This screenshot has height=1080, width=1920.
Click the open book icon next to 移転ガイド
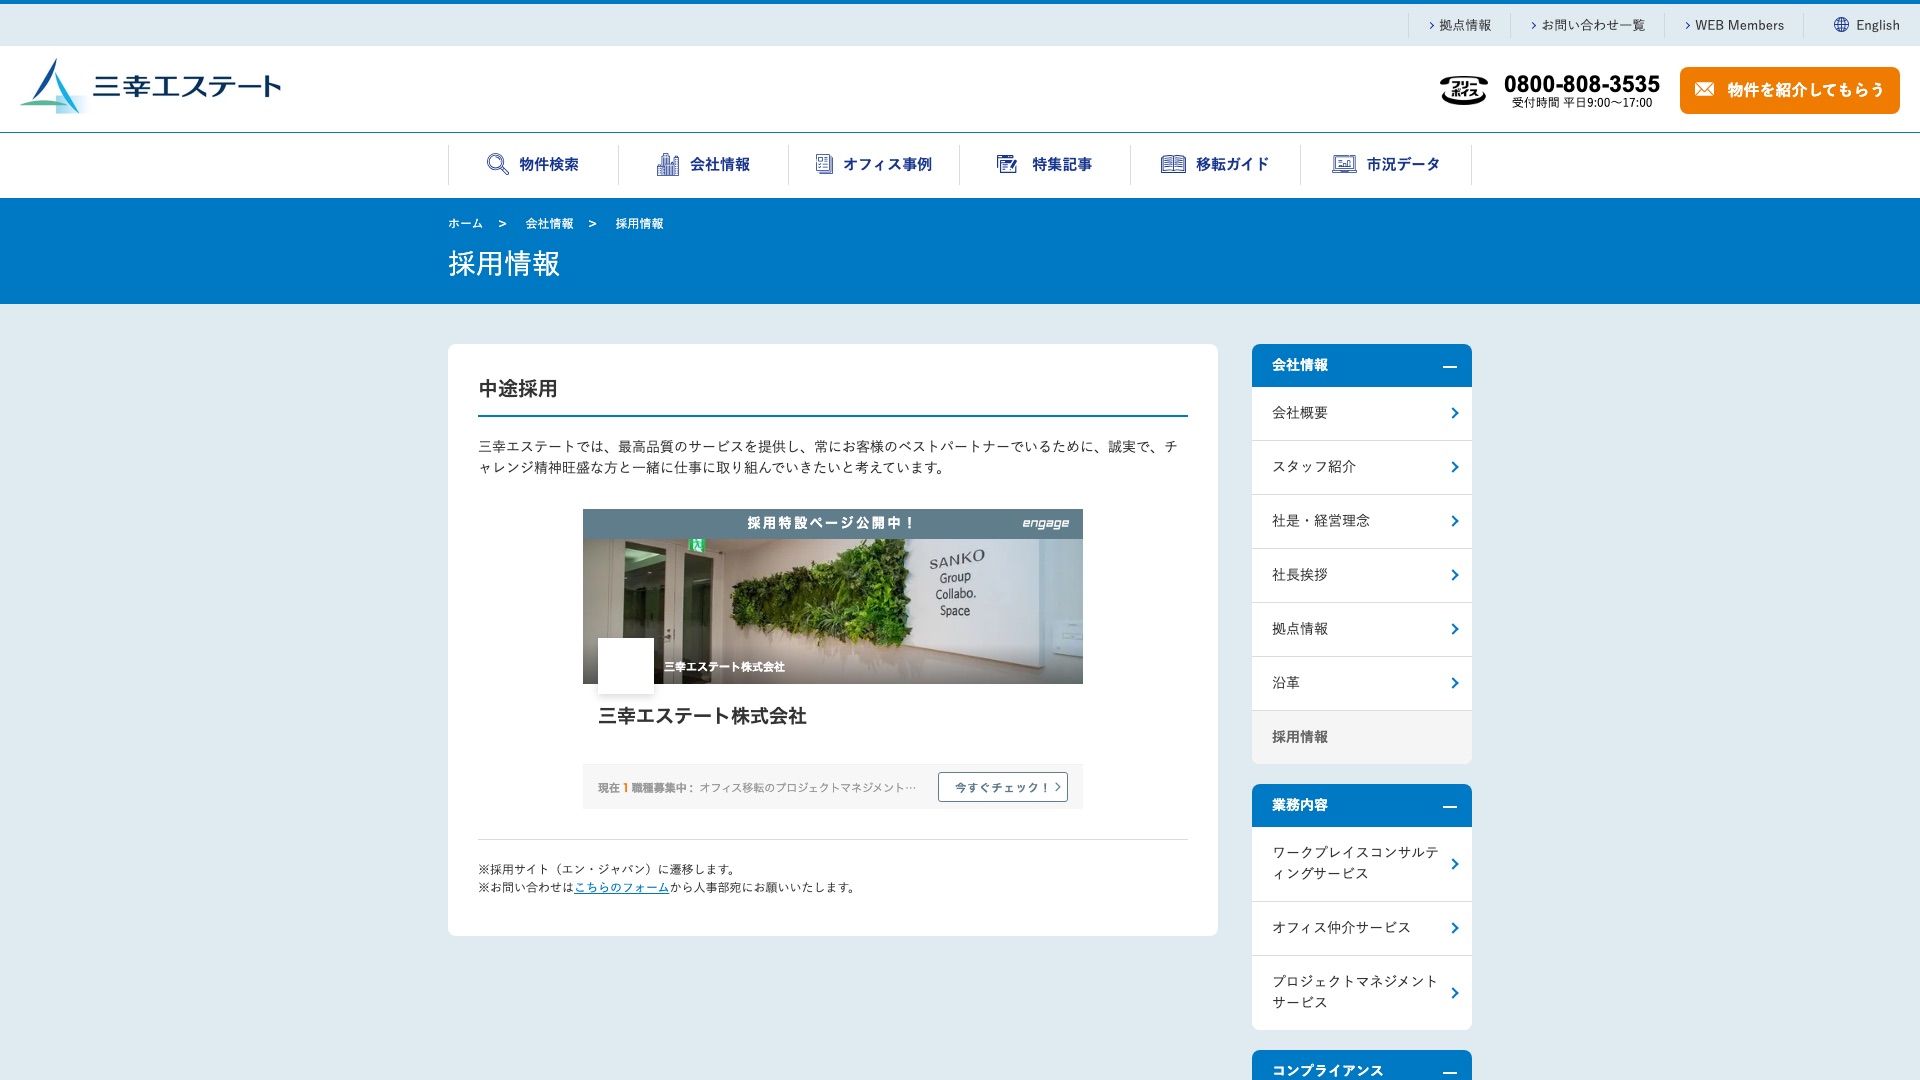tap(1173, 164)
